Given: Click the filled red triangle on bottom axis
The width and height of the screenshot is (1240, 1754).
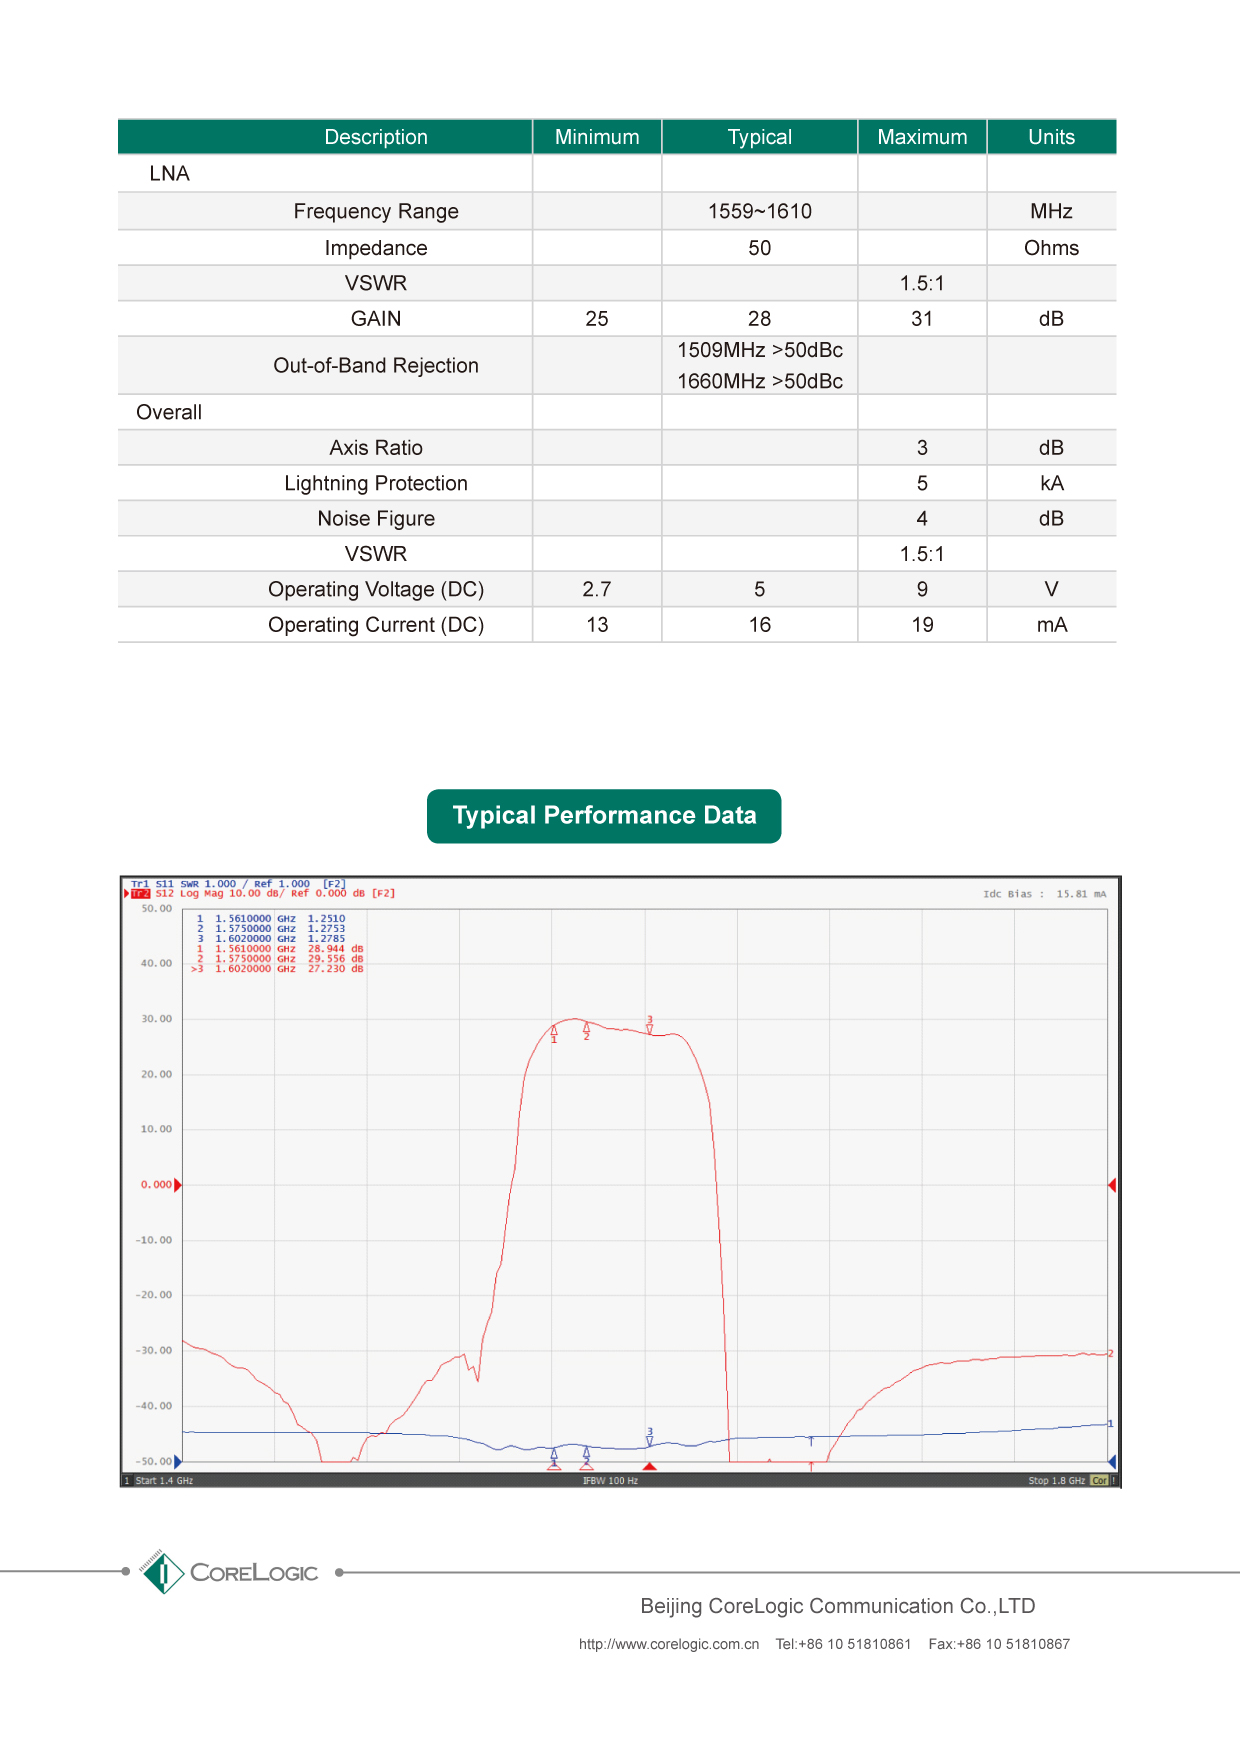Looking at the screenshot, I should click(650, 1466).
